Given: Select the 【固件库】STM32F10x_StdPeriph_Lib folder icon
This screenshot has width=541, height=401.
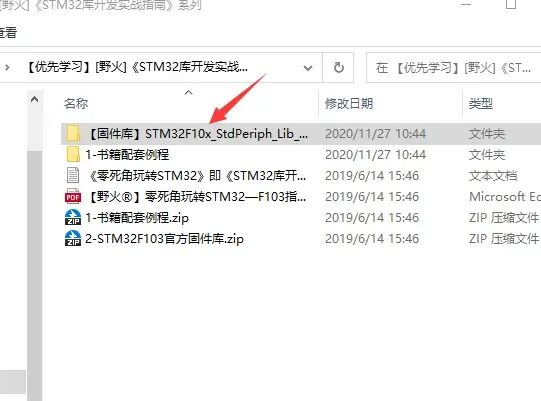Looking at the screenshot, I should (x=73, y=134).
